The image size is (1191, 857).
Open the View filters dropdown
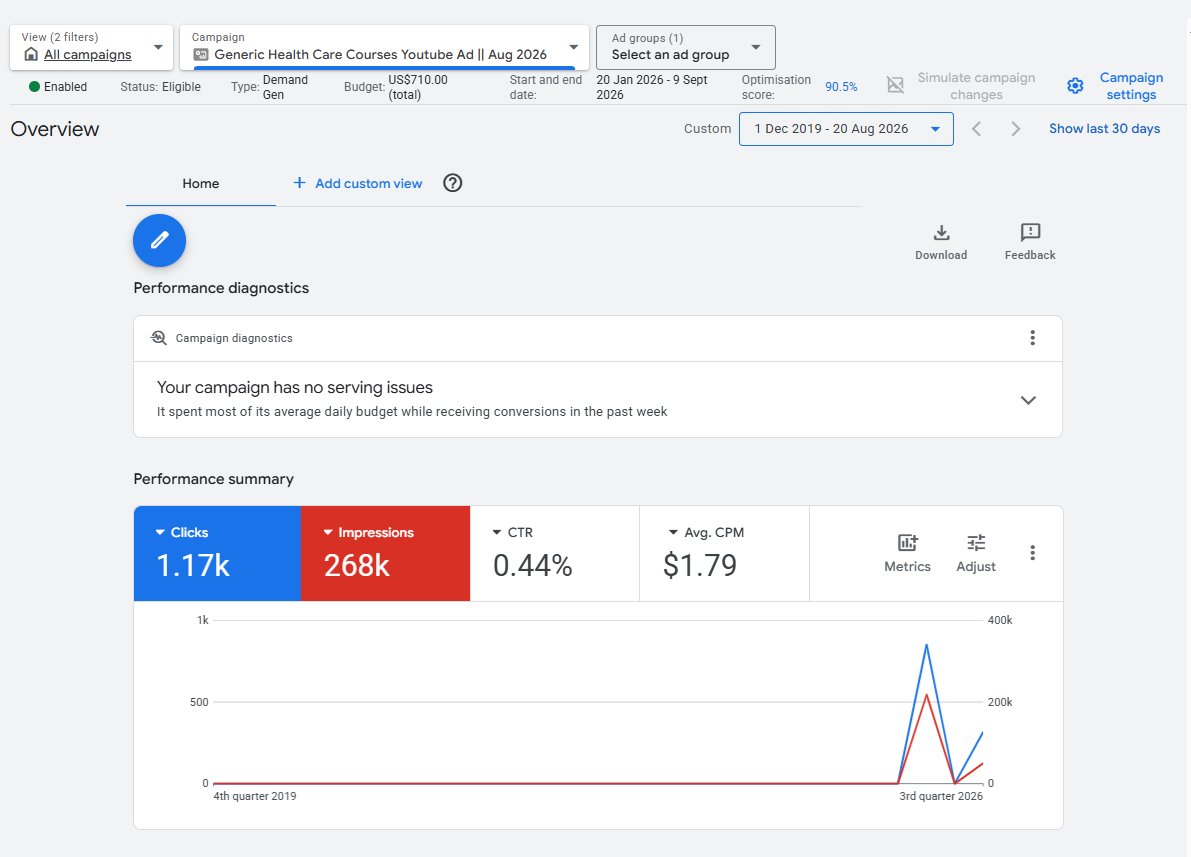tap(91, 47)
